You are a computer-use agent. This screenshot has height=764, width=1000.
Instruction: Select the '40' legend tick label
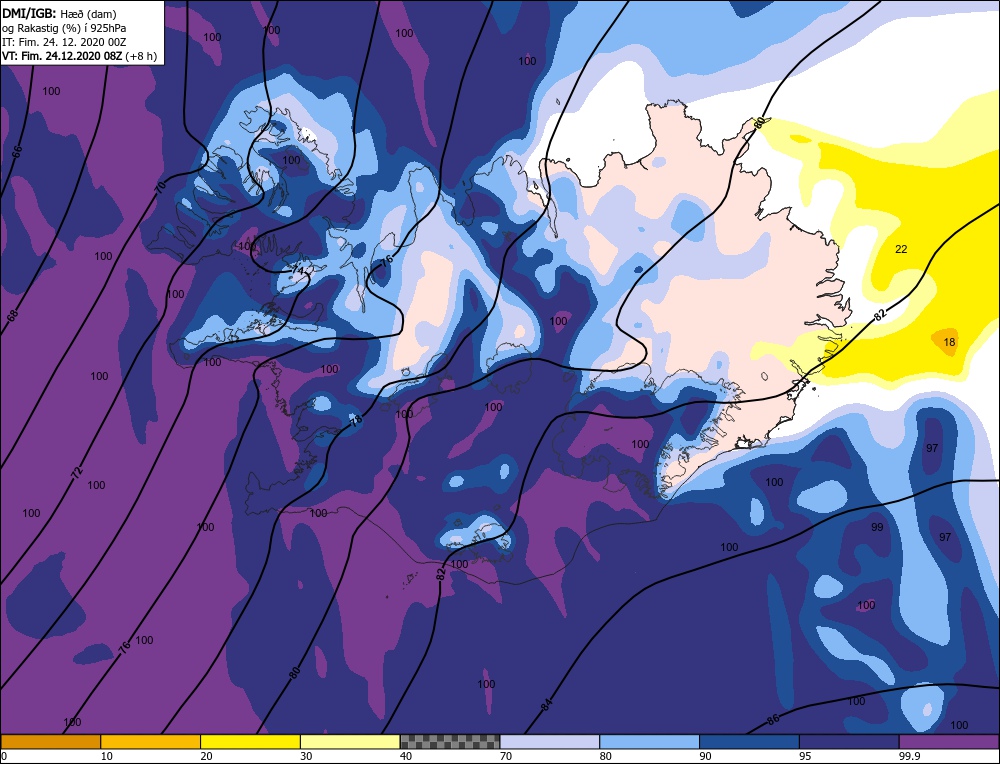pyautogui.click(x=406, y=756)
